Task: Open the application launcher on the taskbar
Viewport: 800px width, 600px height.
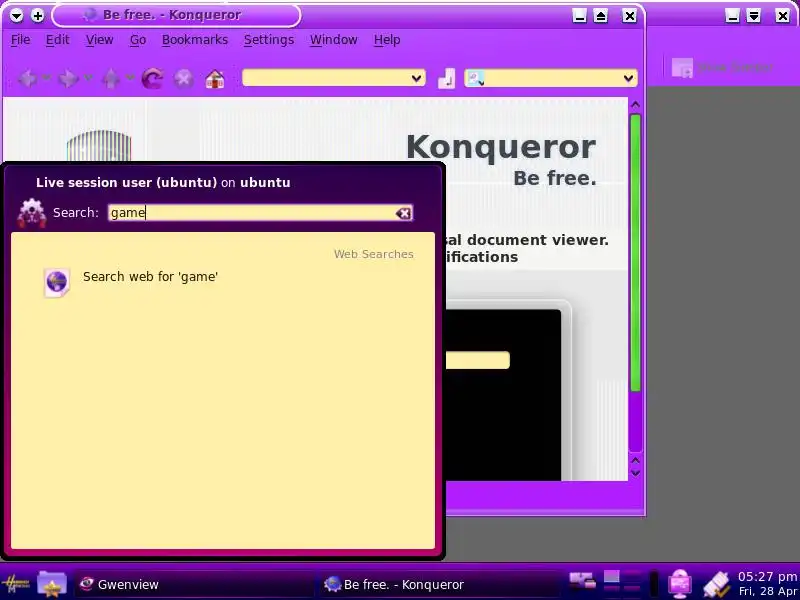Action: (x=15, y=583)
